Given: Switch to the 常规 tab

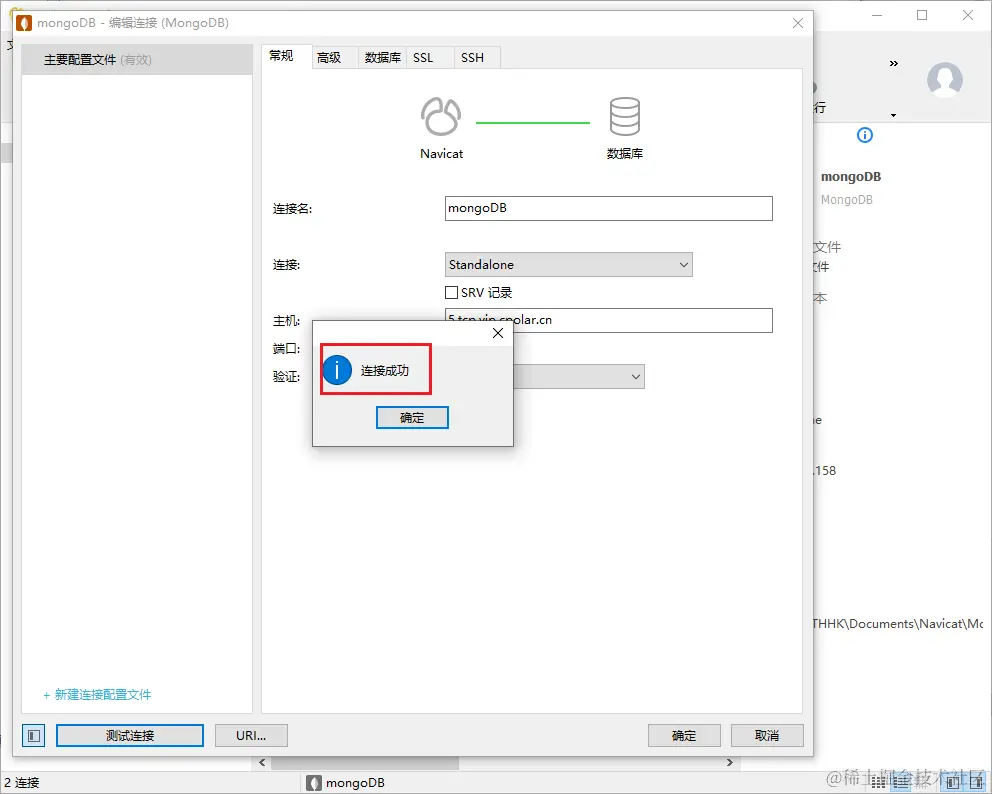Looking at the screenshot, I should pyautogui.click(x=281, y=56).
